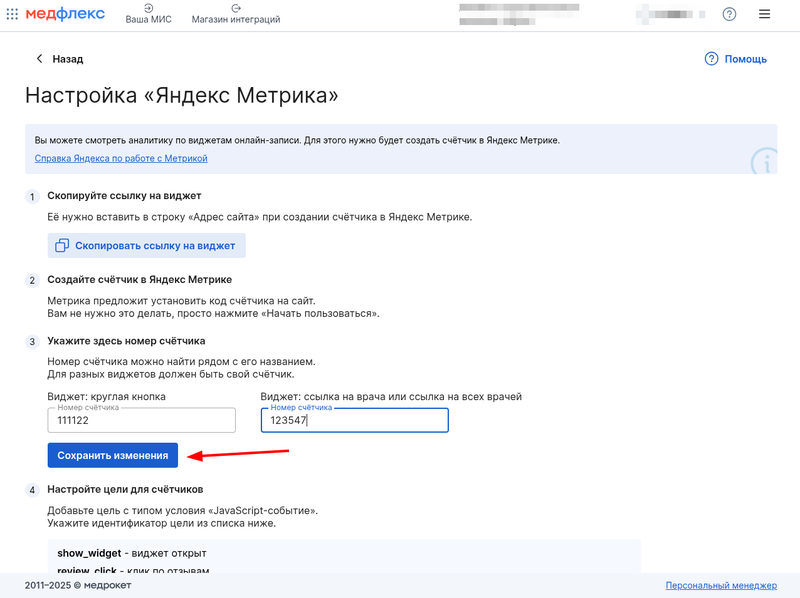The height and width of the screenshot is (598, 800).
Task: Click the question mark help icon in header
Action: coord(730,14)
